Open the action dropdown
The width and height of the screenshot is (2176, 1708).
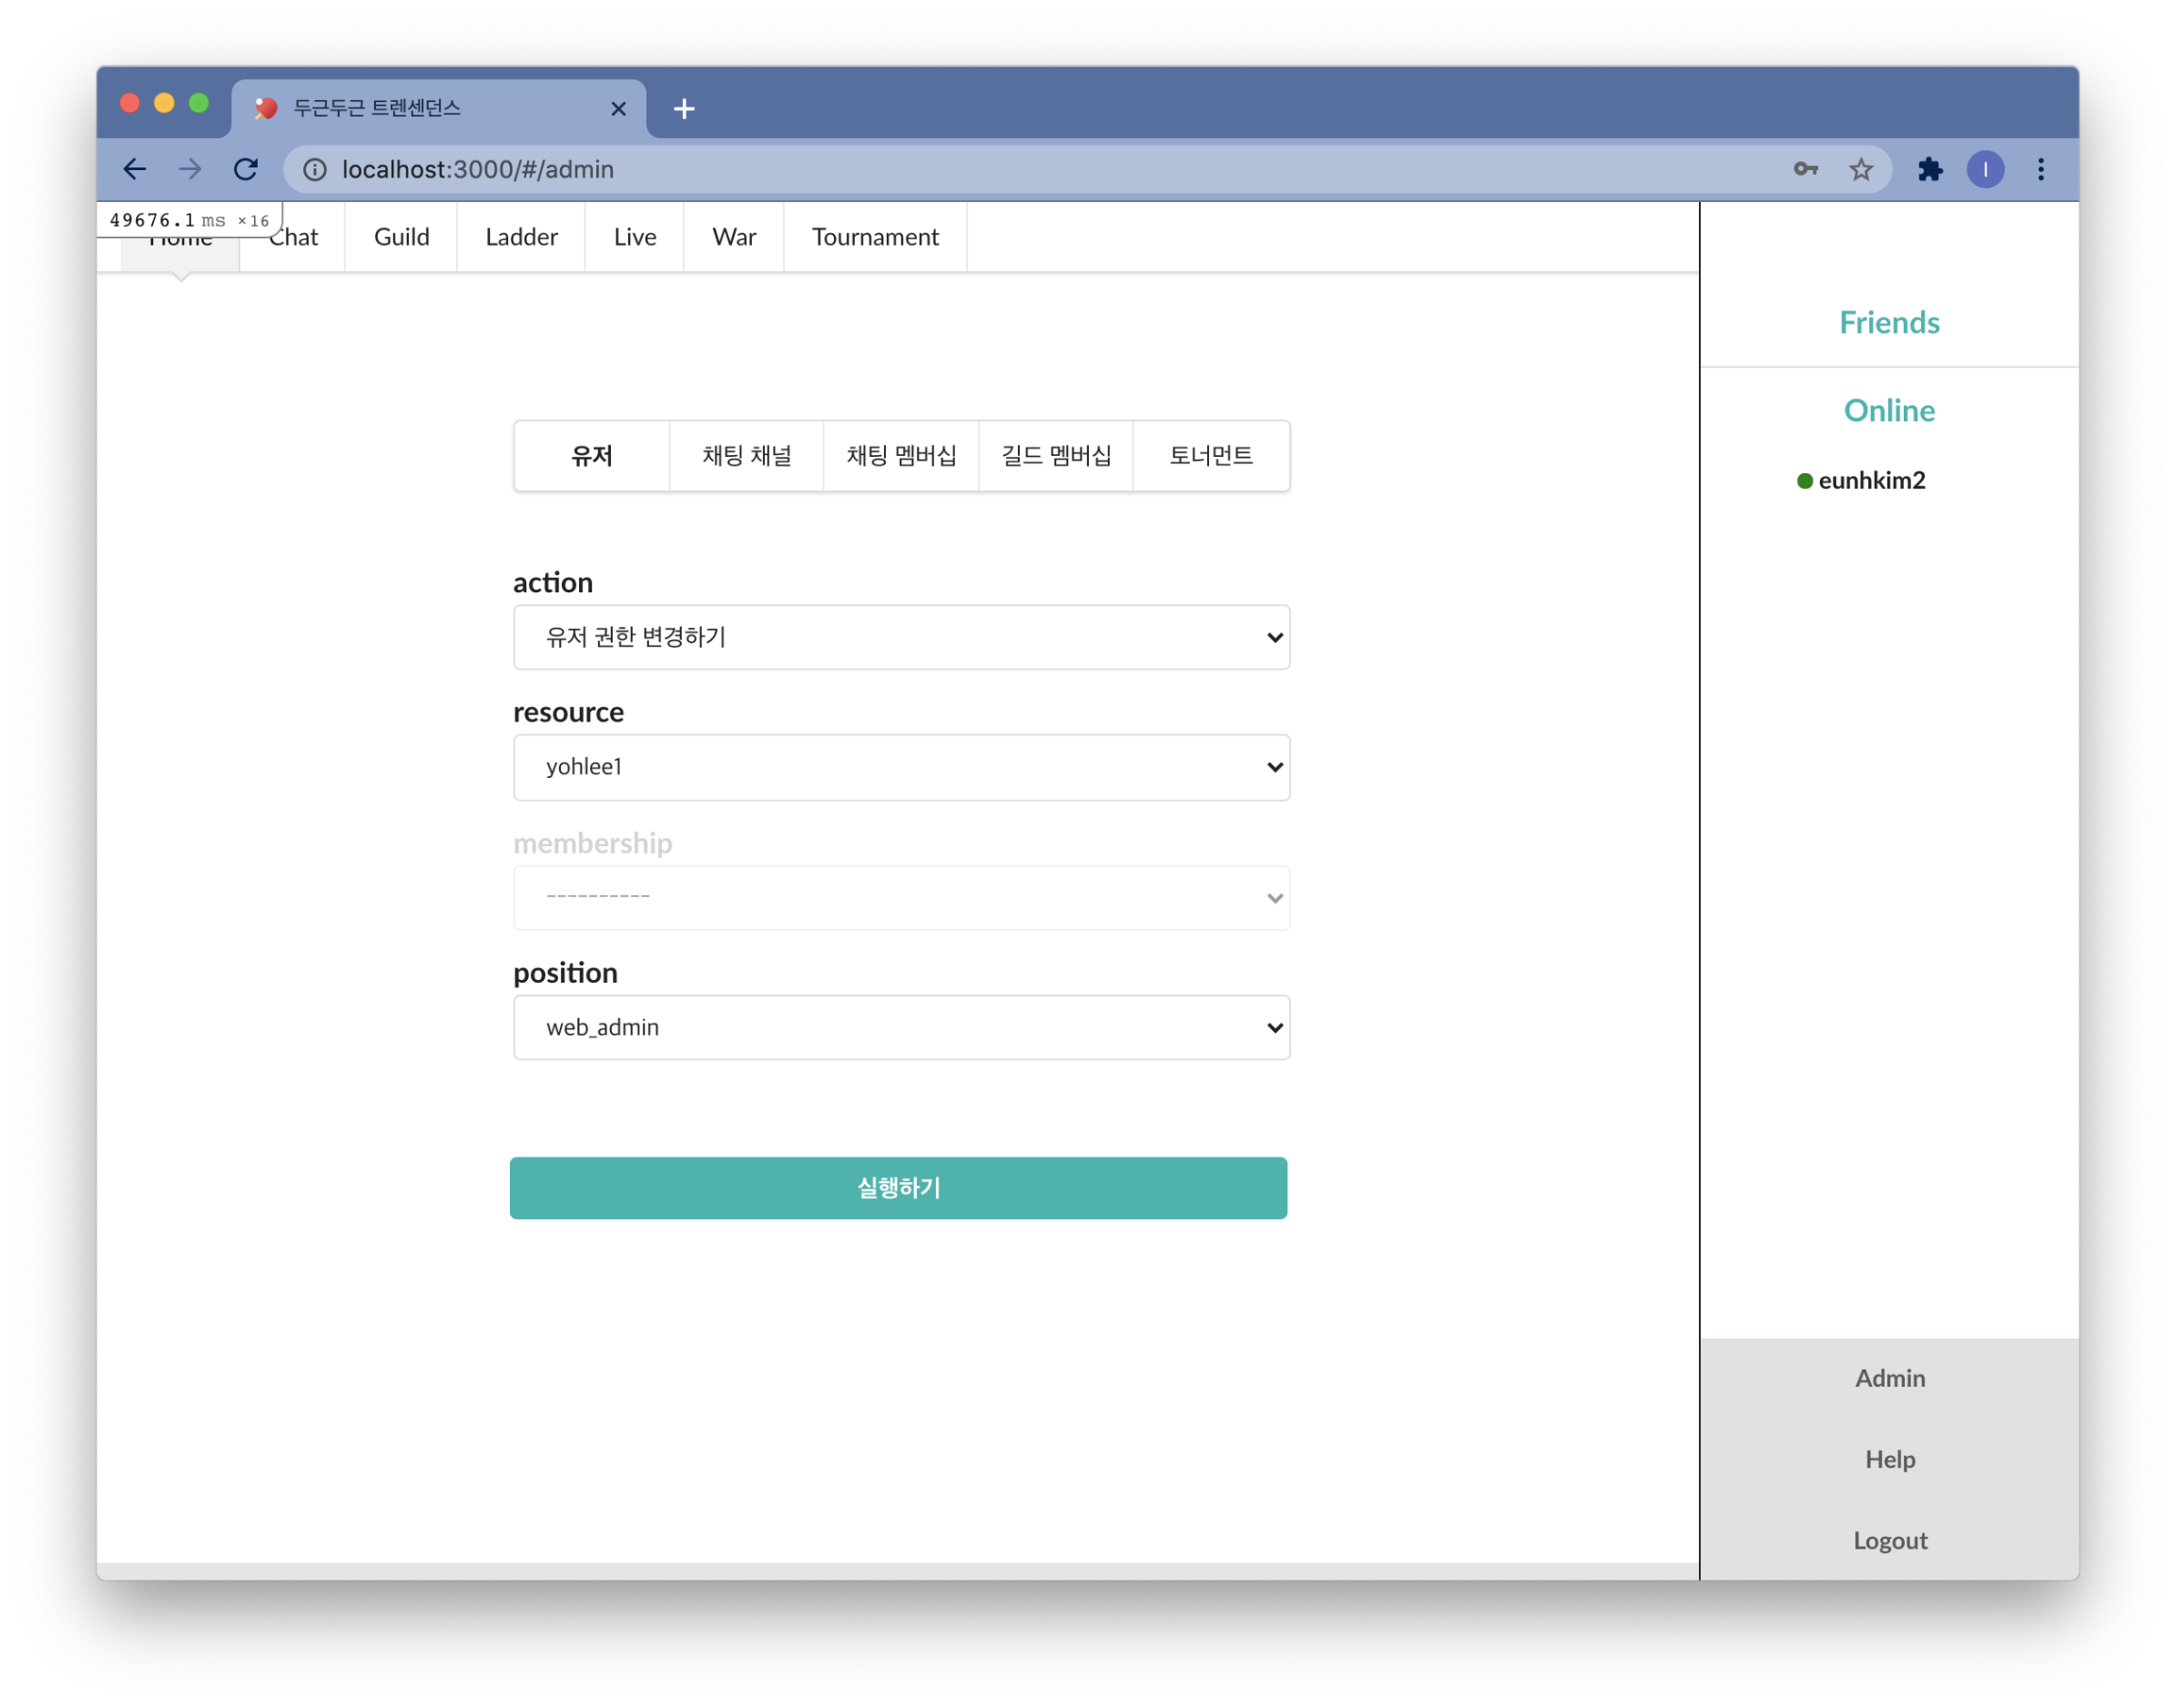901,637
